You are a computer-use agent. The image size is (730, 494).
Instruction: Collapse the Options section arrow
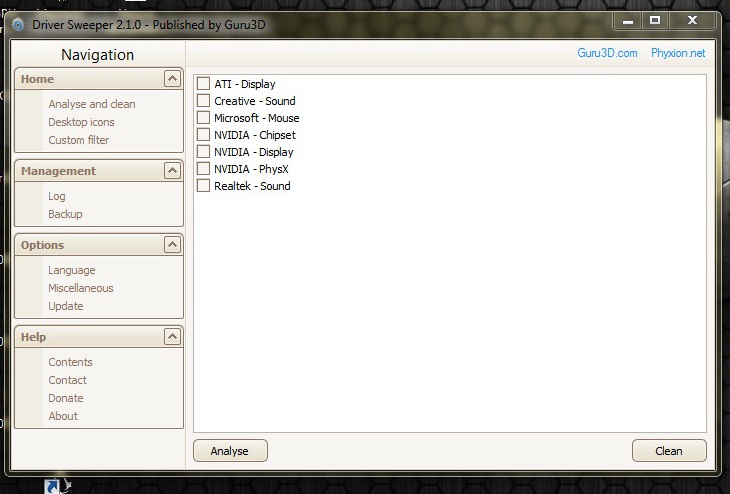(172, 245)
